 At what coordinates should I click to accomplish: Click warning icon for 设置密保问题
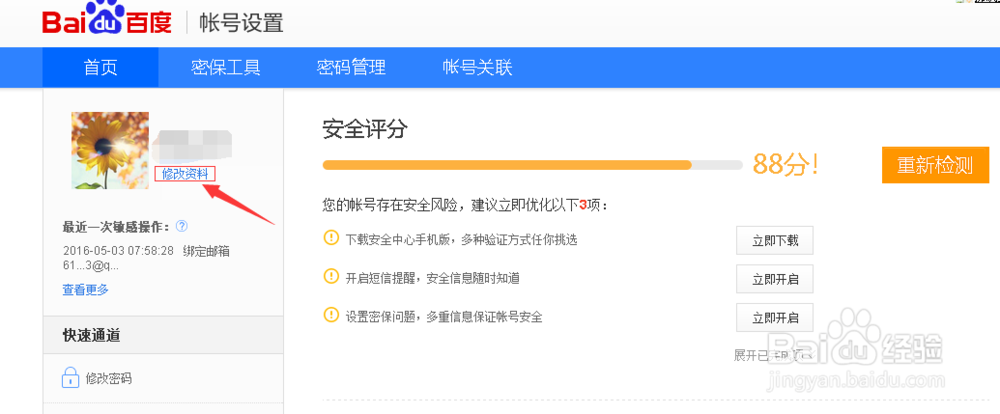coord(331,316)
